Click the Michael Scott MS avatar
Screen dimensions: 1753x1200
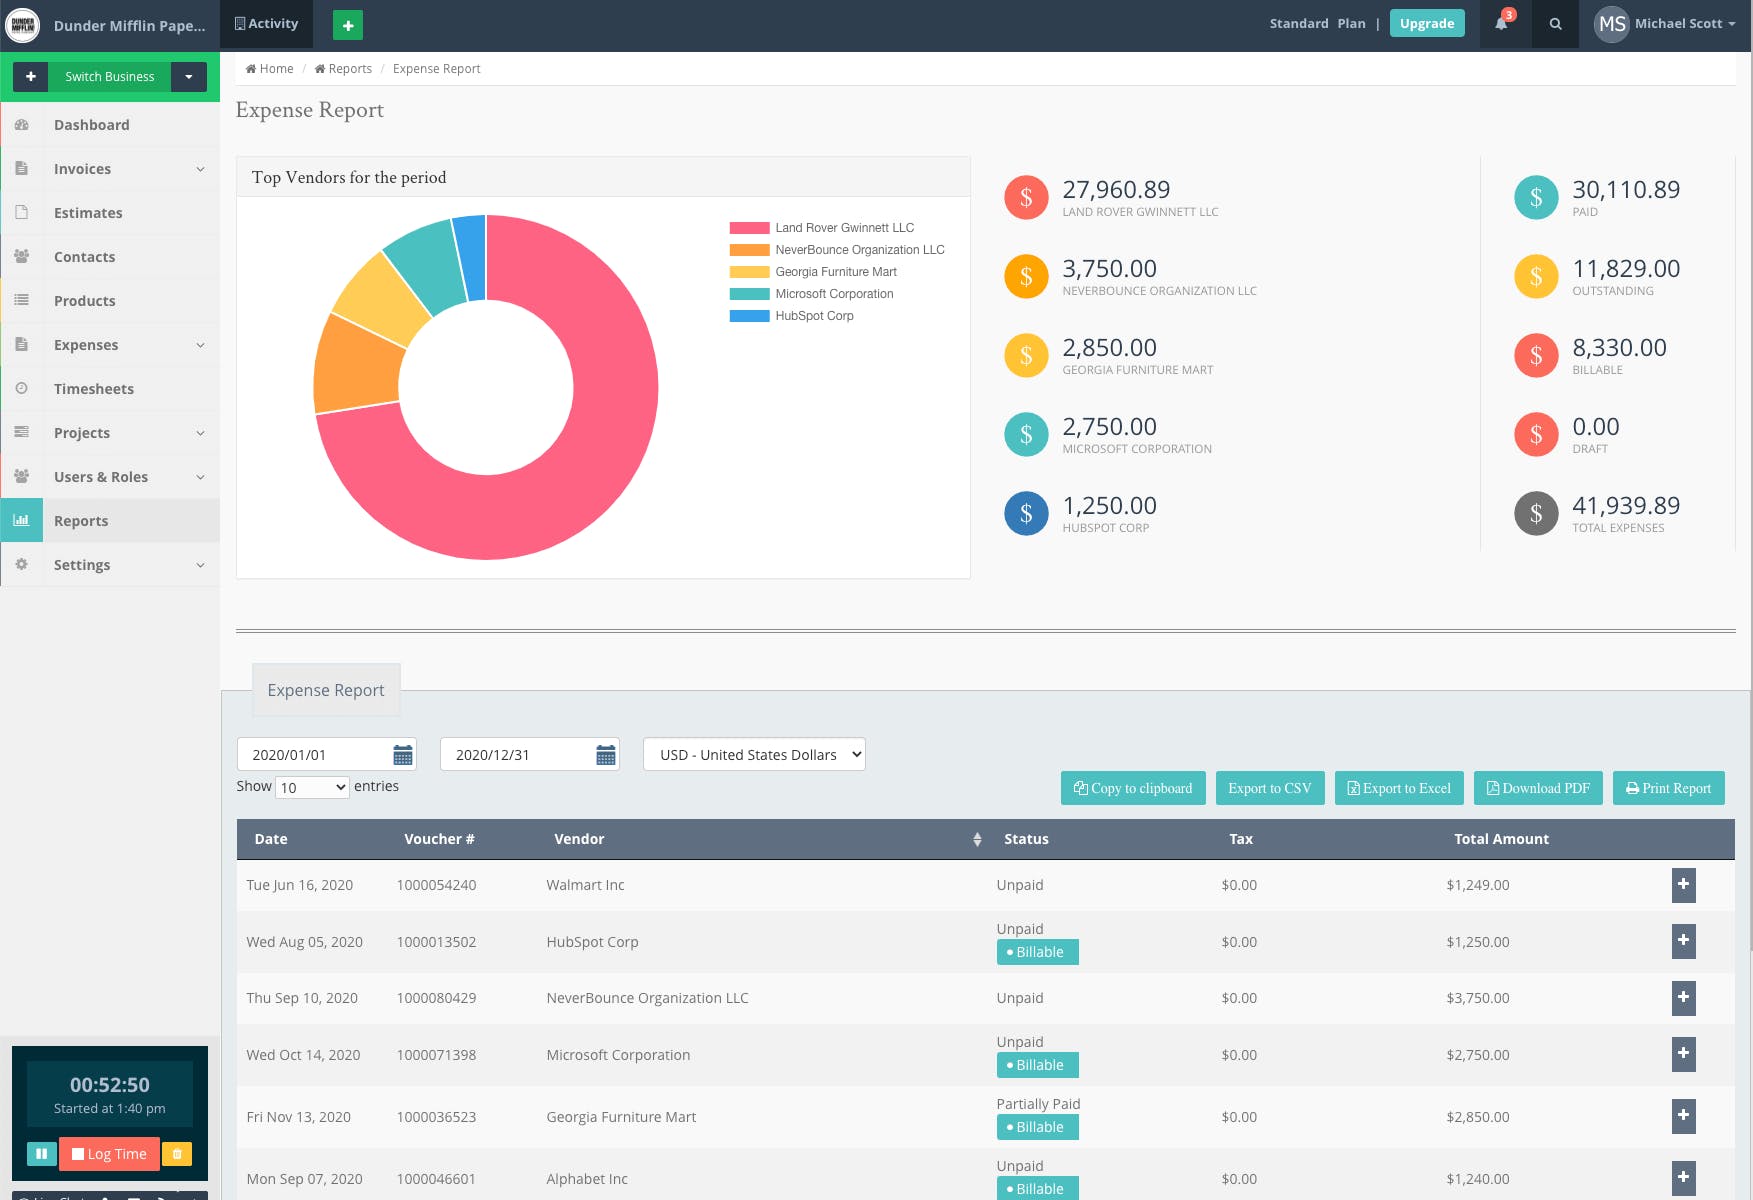(x=1612, y=24)
